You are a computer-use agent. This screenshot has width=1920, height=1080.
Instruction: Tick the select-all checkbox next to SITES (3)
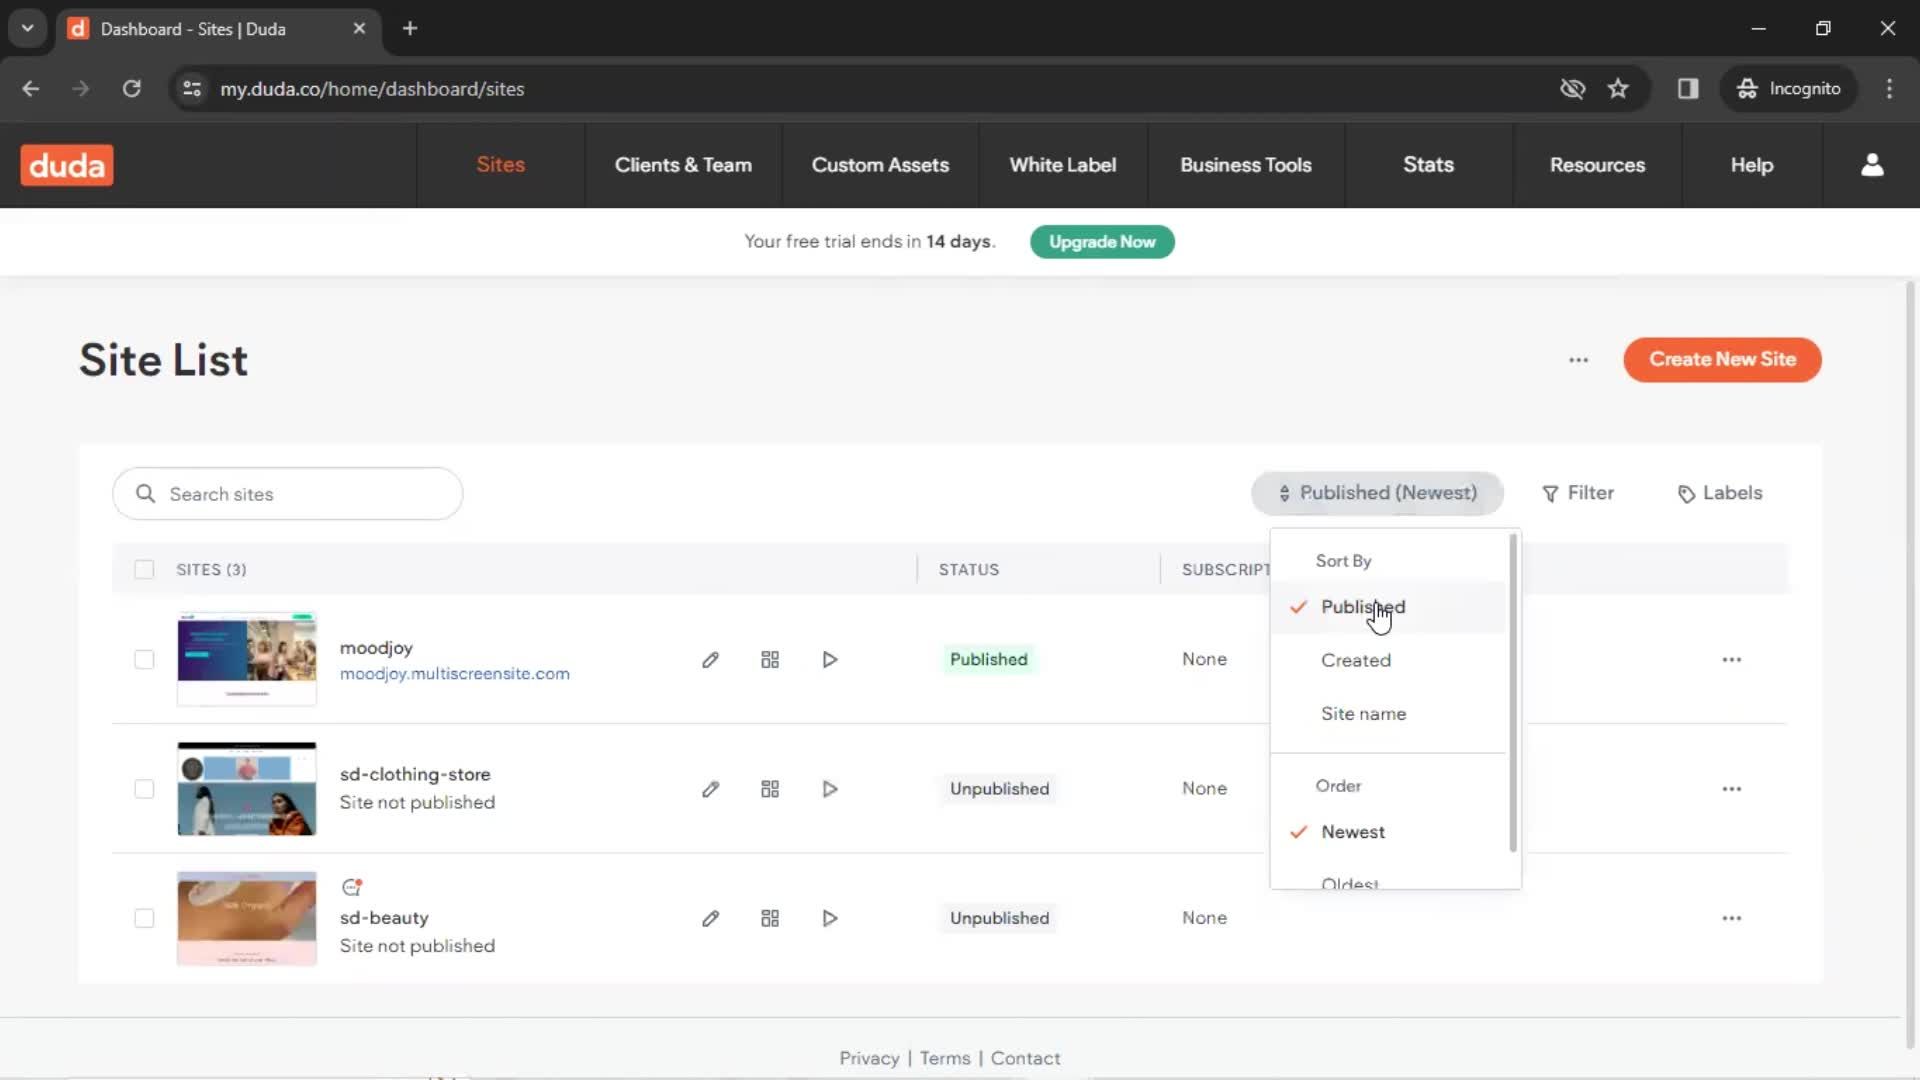click(x=144, y=569)
